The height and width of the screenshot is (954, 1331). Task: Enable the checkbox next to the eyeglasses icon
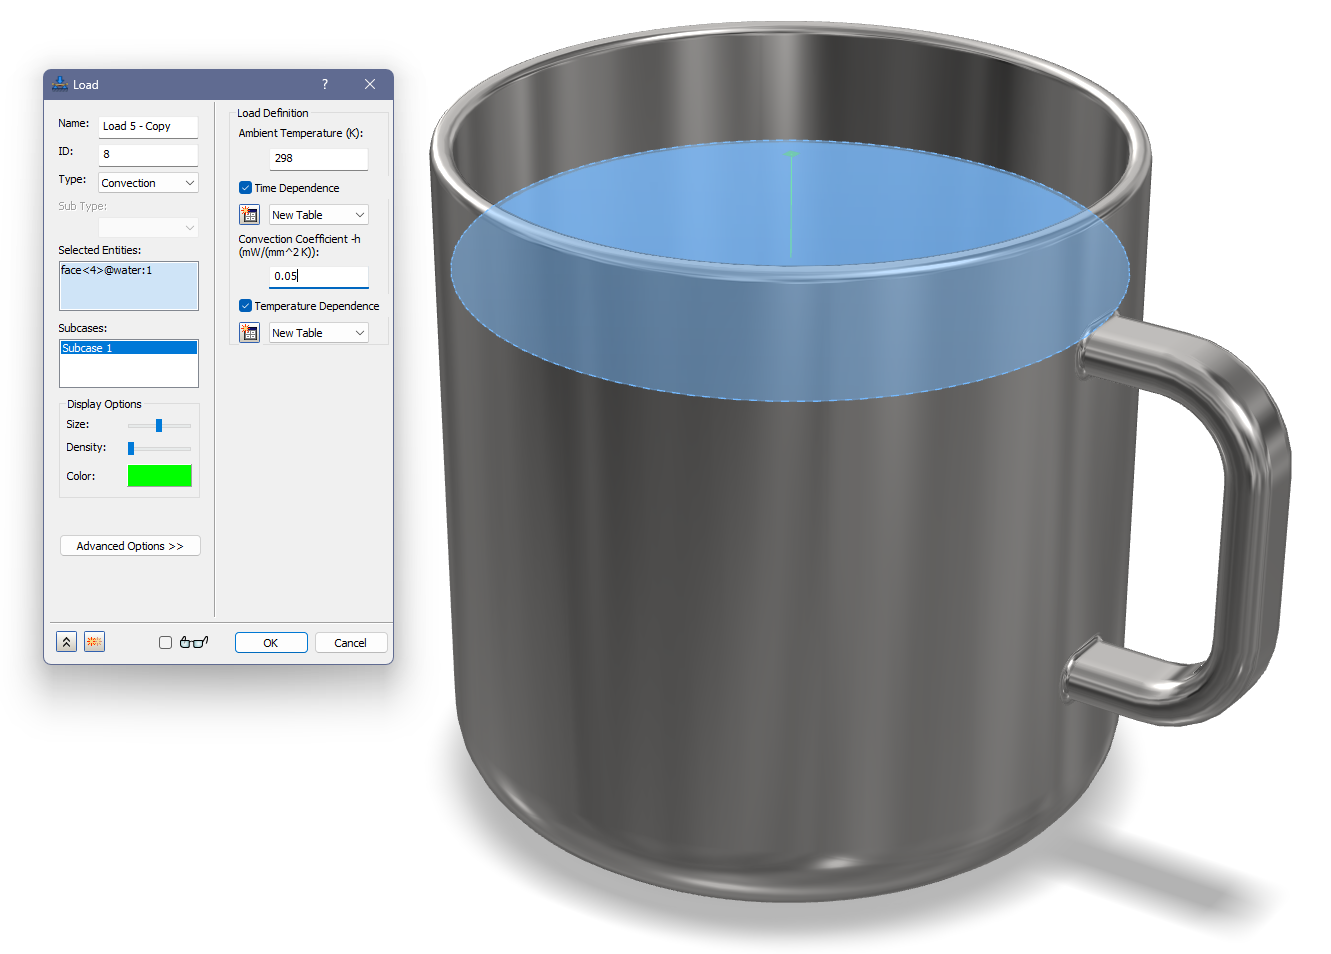(165, 641)
